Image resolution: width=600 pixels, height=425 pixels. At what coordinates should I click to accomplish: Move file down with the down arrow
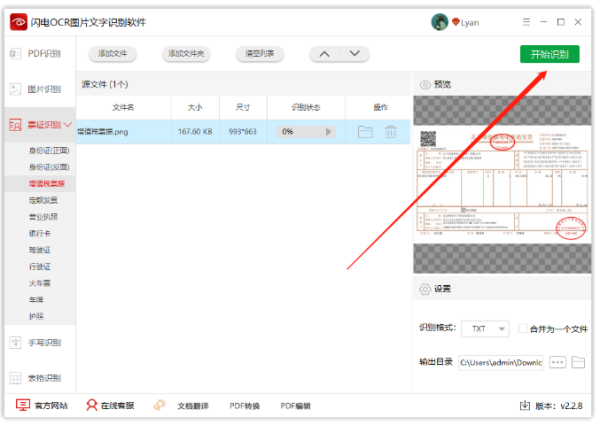(x=353, y=54)
